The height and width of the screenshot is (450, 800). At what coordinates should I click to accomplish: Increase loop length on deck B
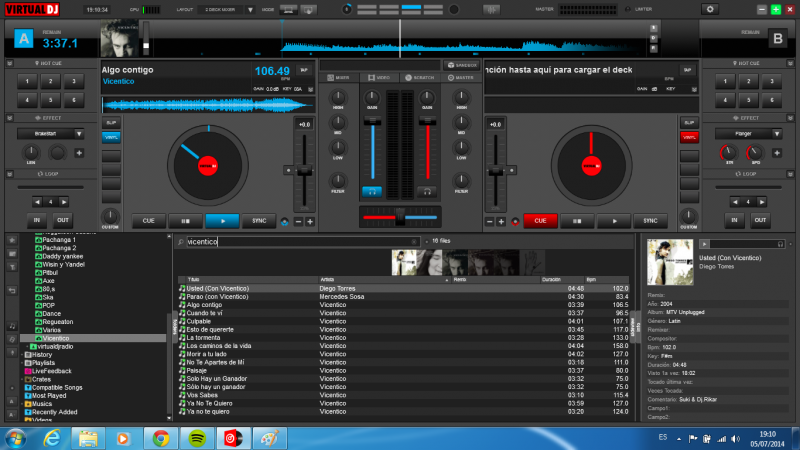click(761, 202)
